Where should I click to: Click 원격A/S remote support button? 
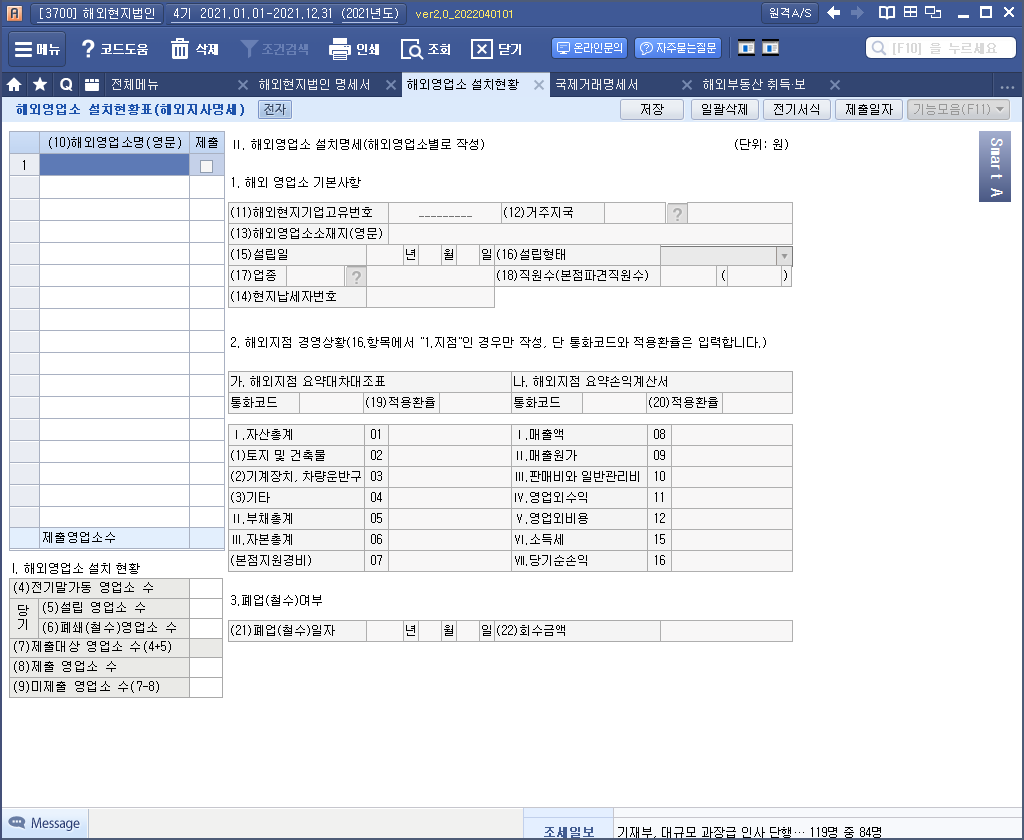click(790, 12)
